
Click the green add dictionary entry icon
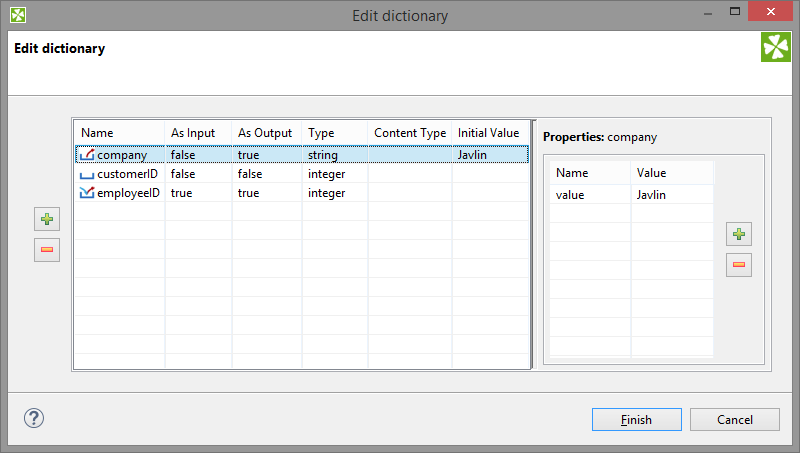tap(47, 220)
